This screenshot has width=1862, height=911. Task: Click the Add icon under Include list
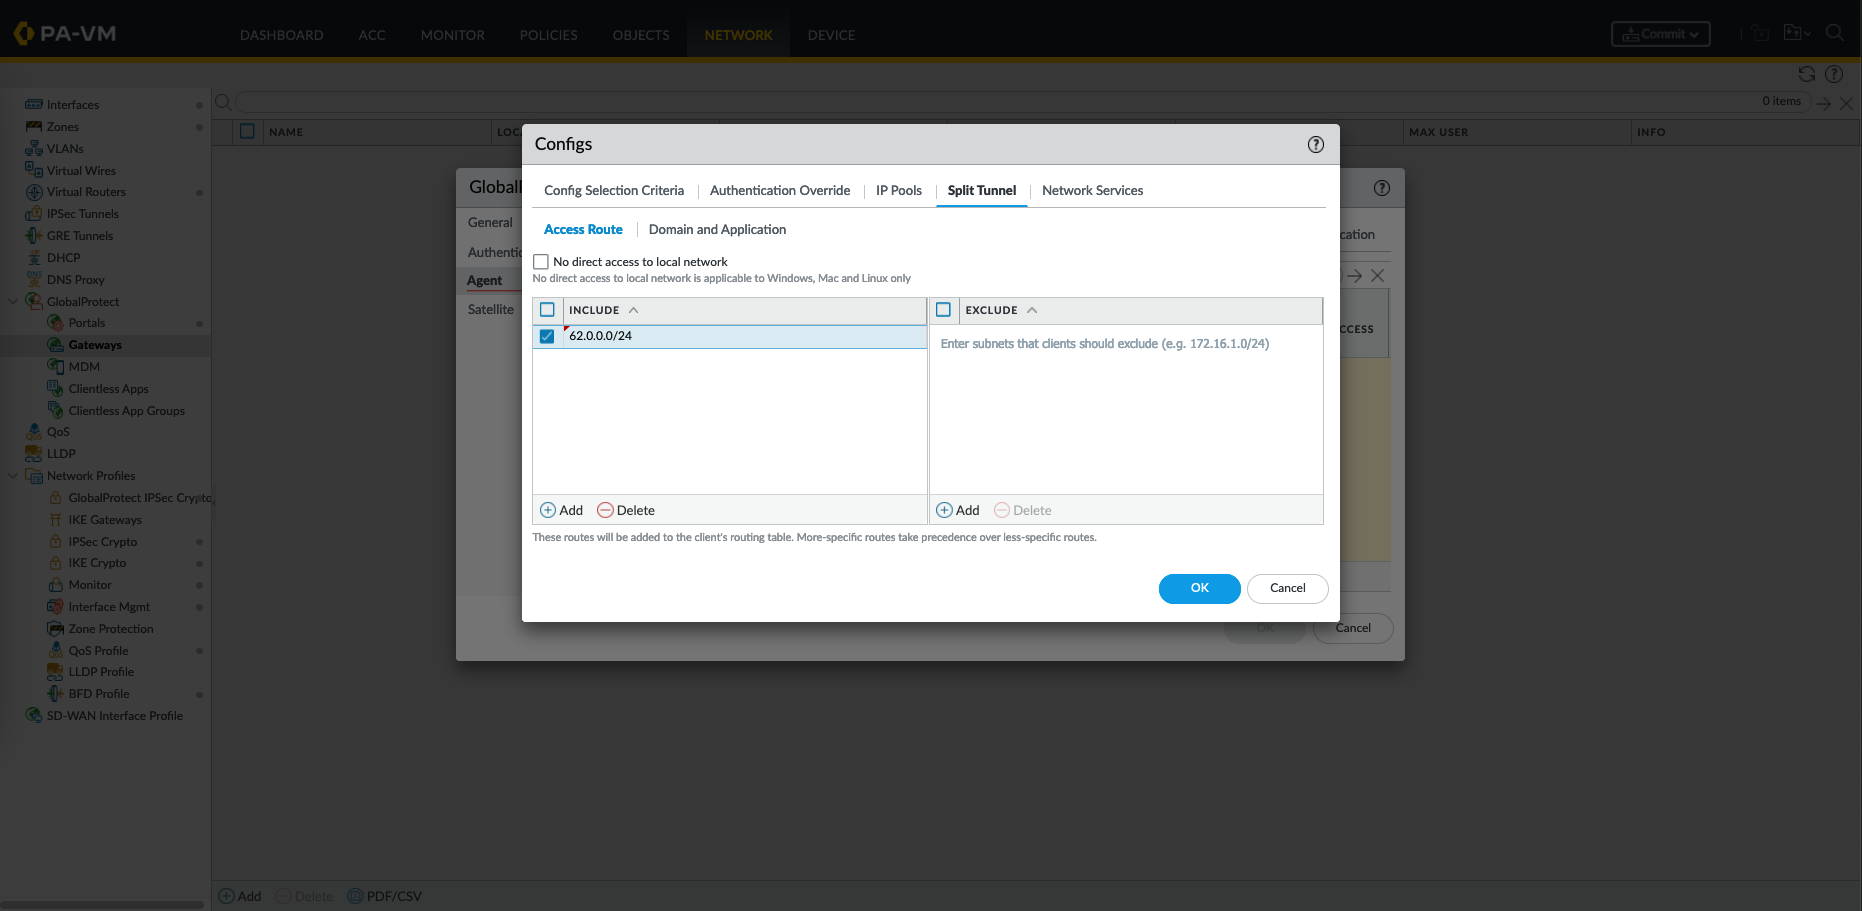[548, 510]
